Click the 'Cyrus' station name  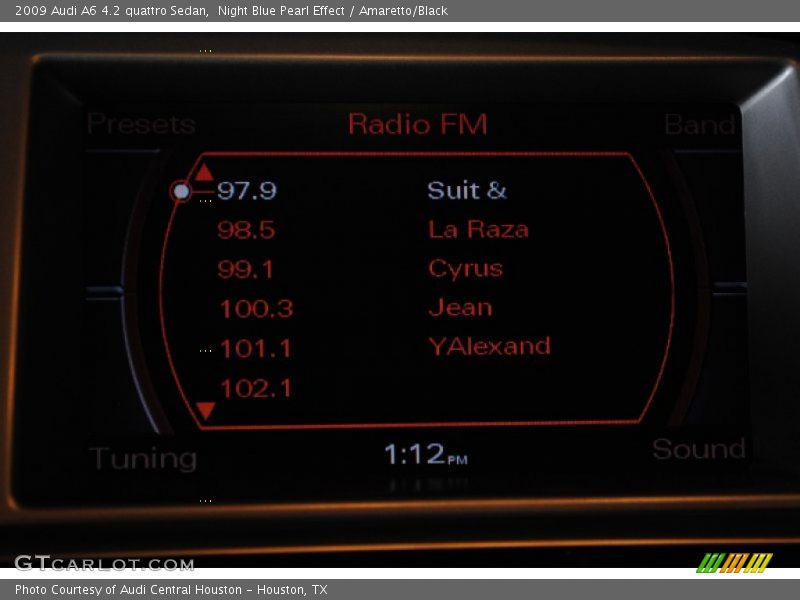[465, 269]
